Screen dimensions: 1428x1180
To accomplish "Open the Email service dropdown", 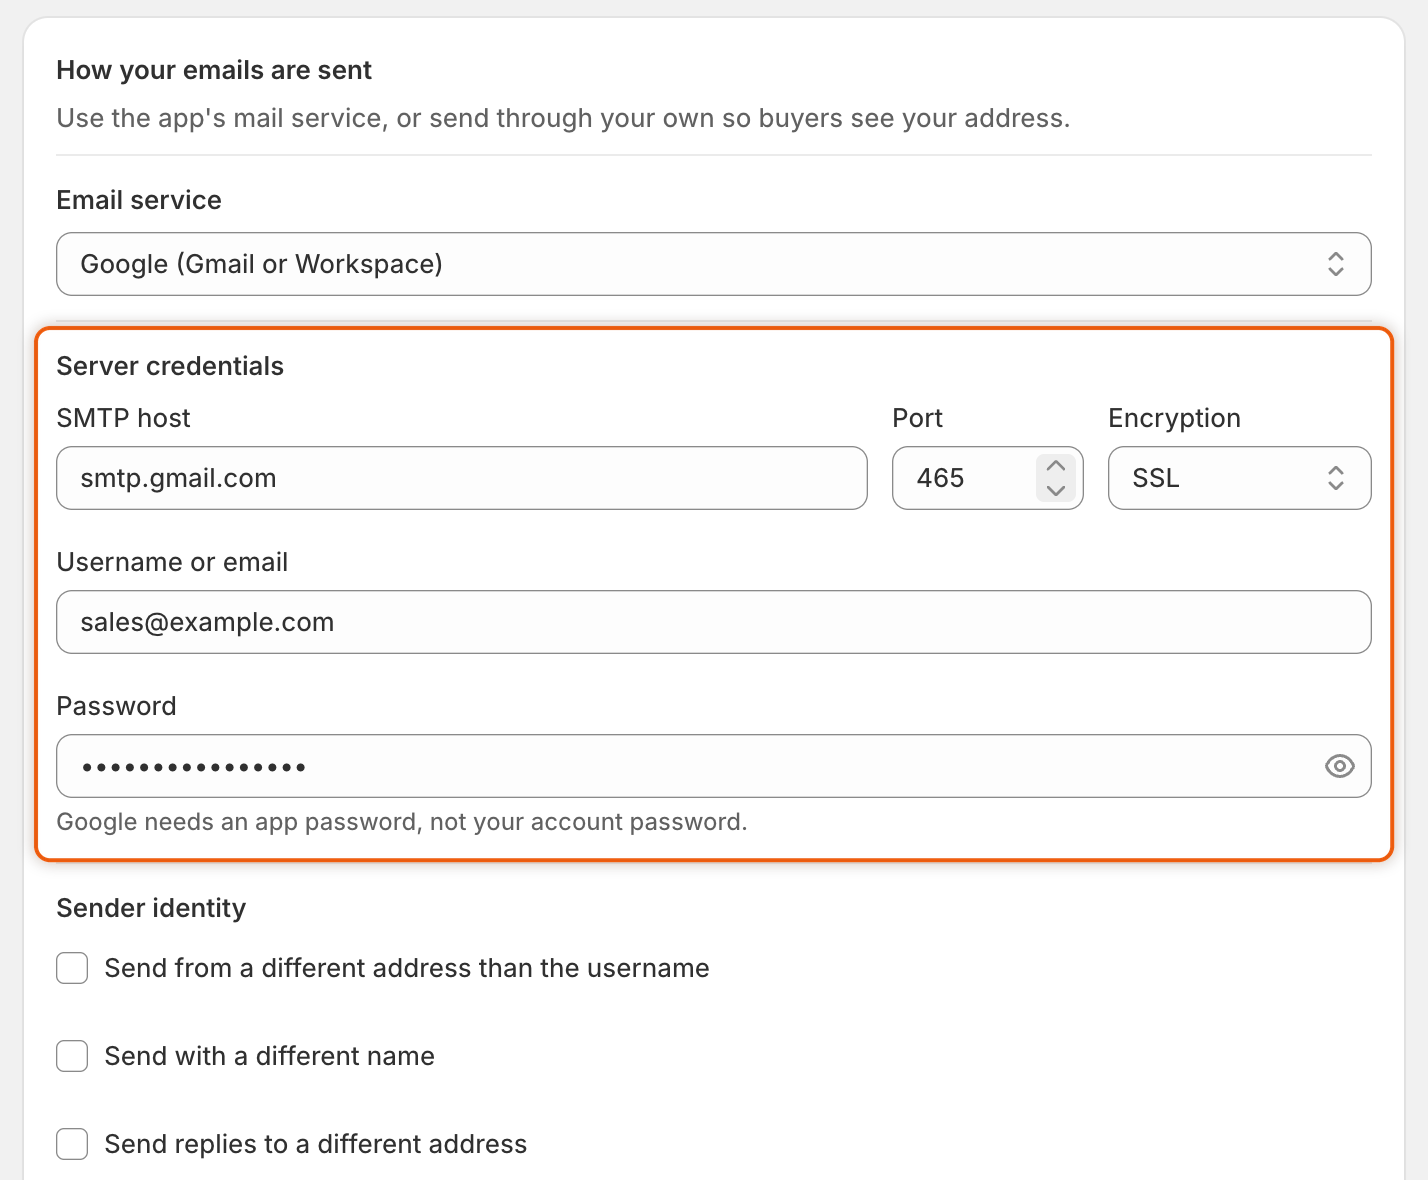I will pos(713,264).
